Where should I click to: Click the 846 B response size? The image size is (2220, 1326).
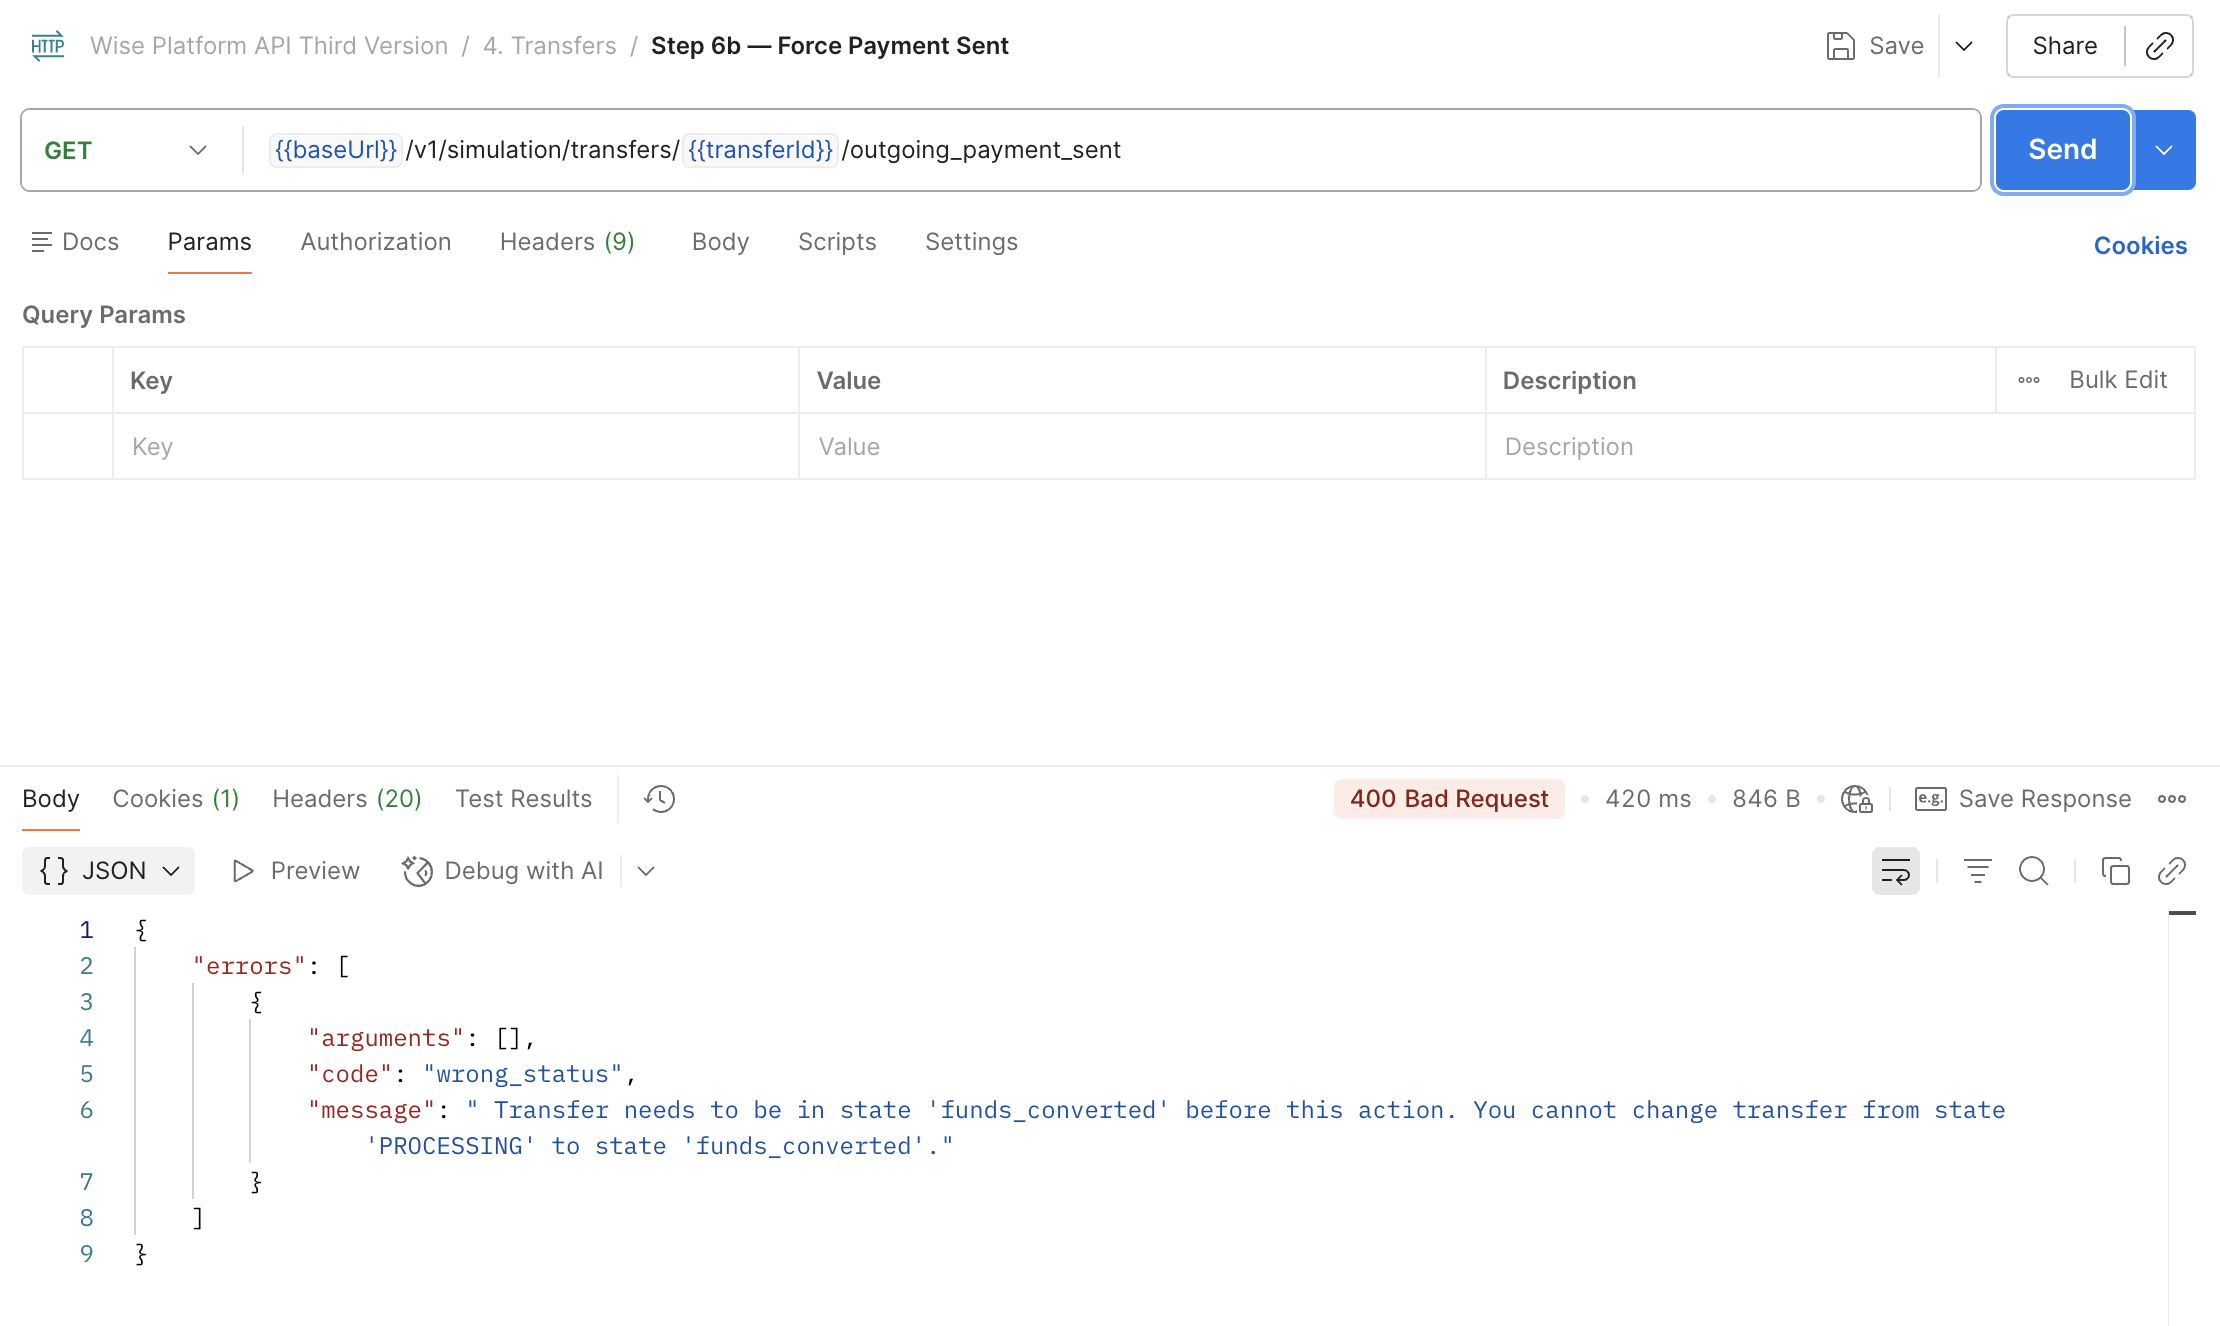(x=1766, y=799)
